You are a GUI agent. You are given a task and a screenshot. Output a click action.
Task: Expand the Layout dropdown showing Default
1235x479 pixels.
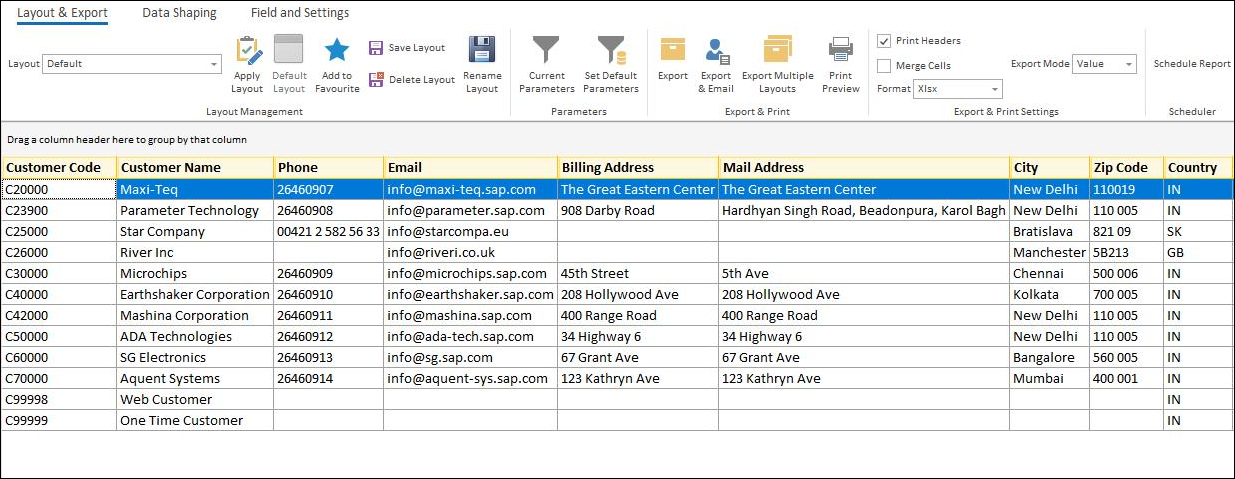pos(214,64)
